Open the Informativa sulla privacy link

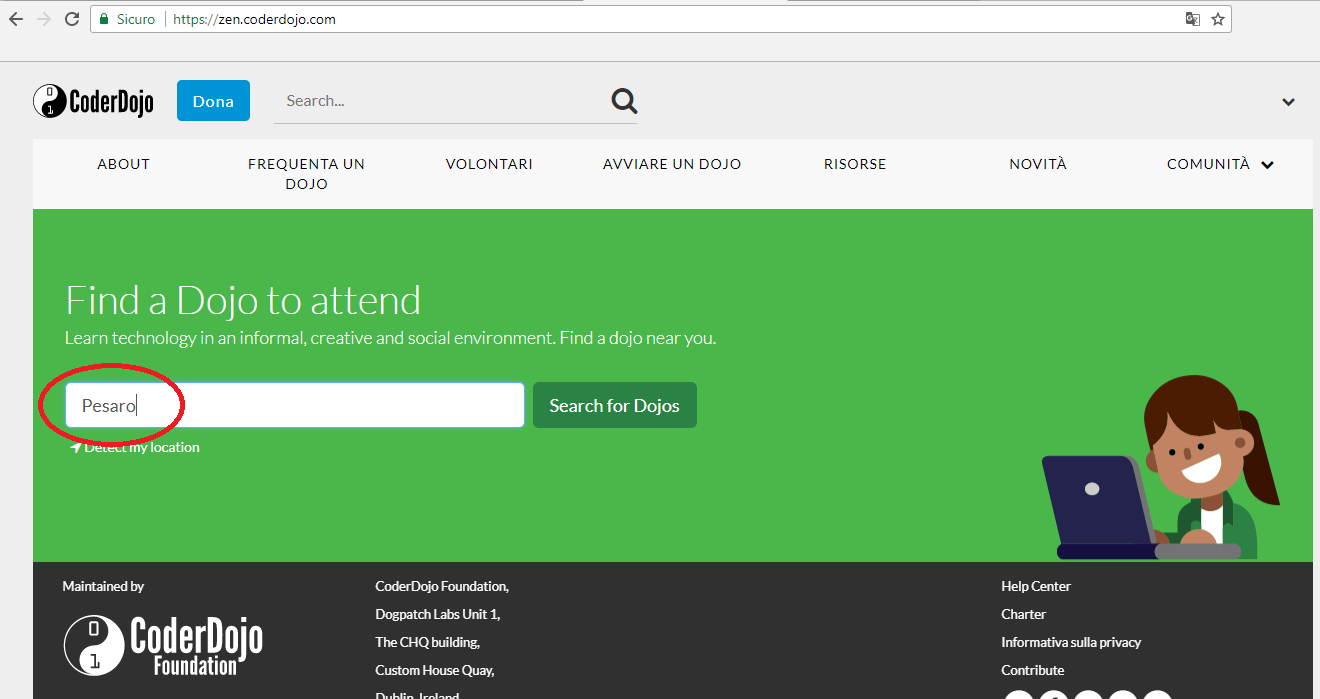click(1071, 642)
